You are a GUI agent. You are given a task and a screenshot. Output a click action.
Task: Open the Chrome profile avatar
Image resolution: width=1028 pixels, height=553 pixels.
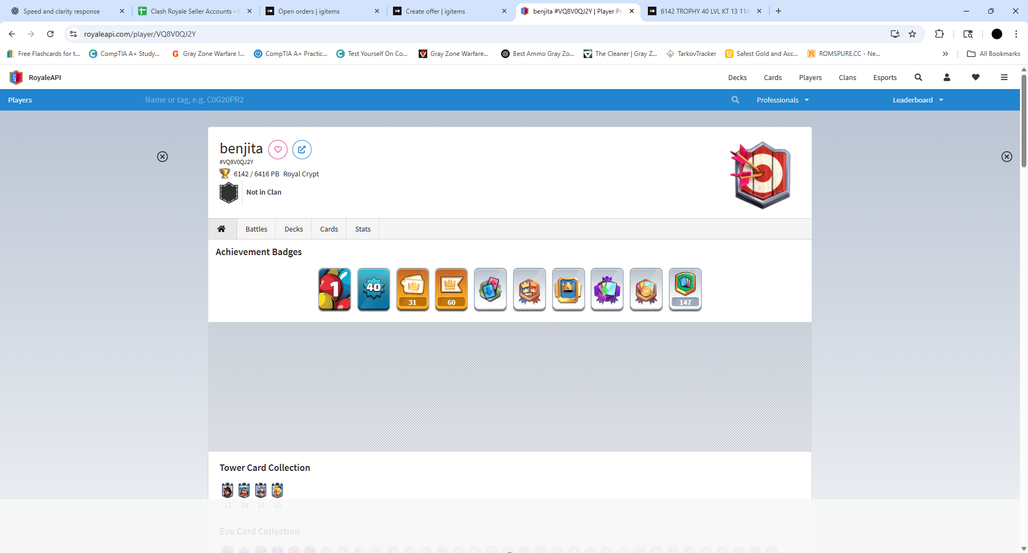pyautogui.click(x=997, y=34)
